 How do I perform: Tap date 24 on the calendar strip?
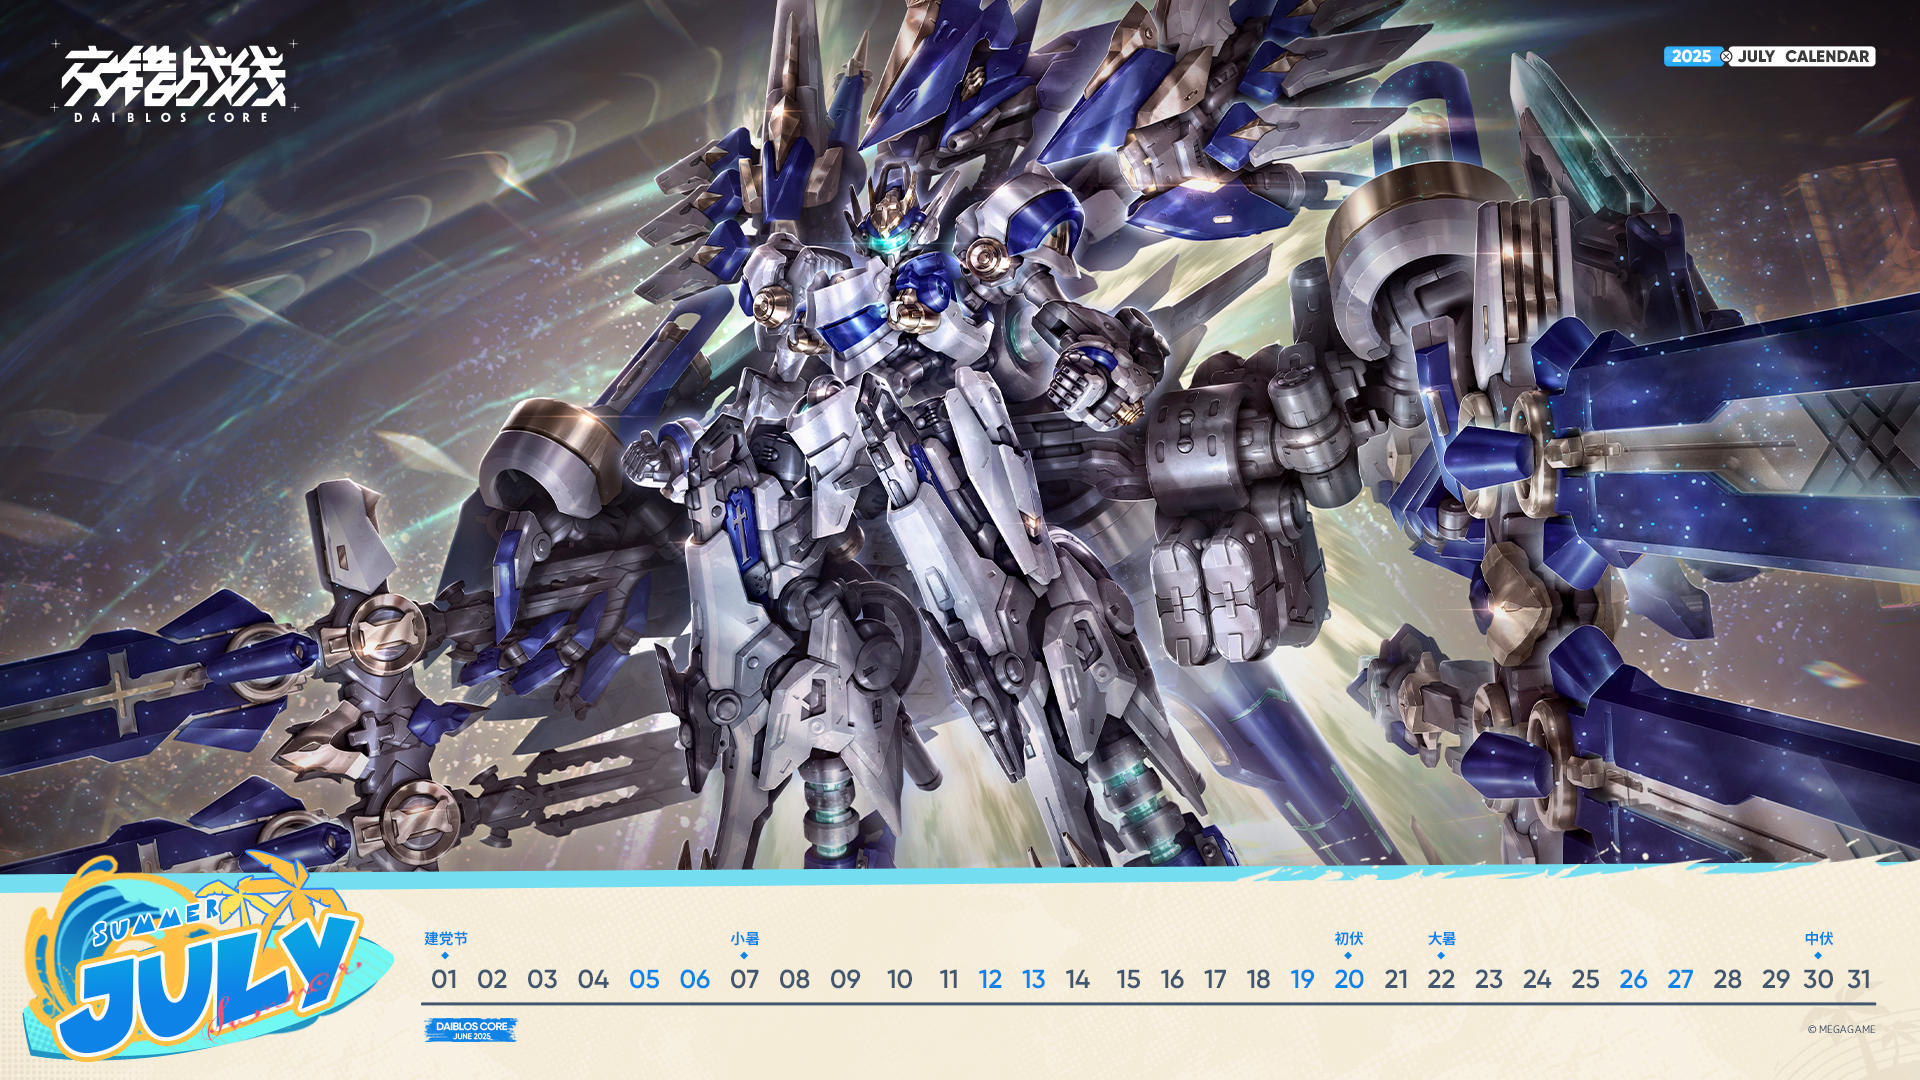coord(1537,979)
